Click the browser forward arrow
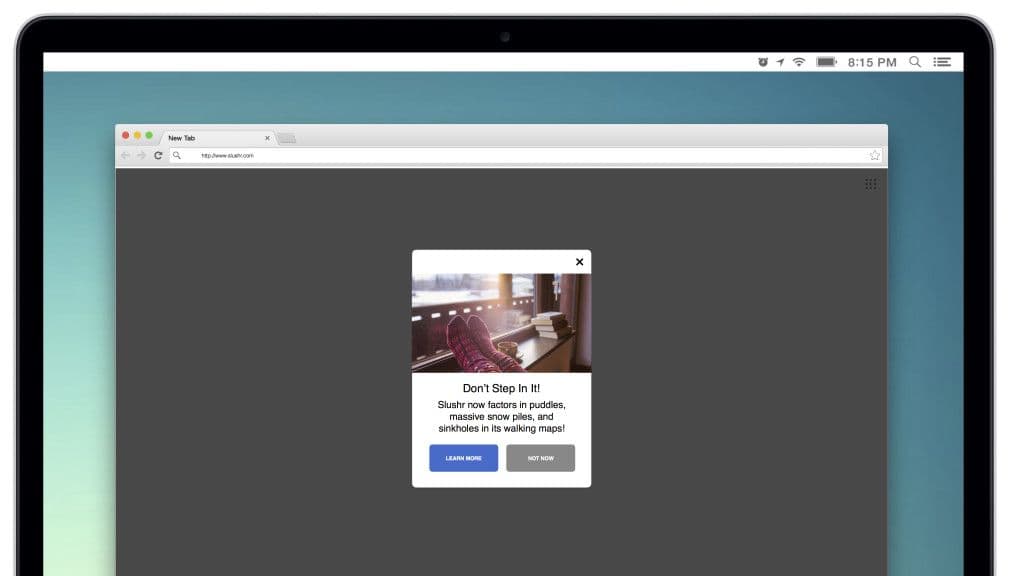The image size is (1024, 576). tap(141, 155)
